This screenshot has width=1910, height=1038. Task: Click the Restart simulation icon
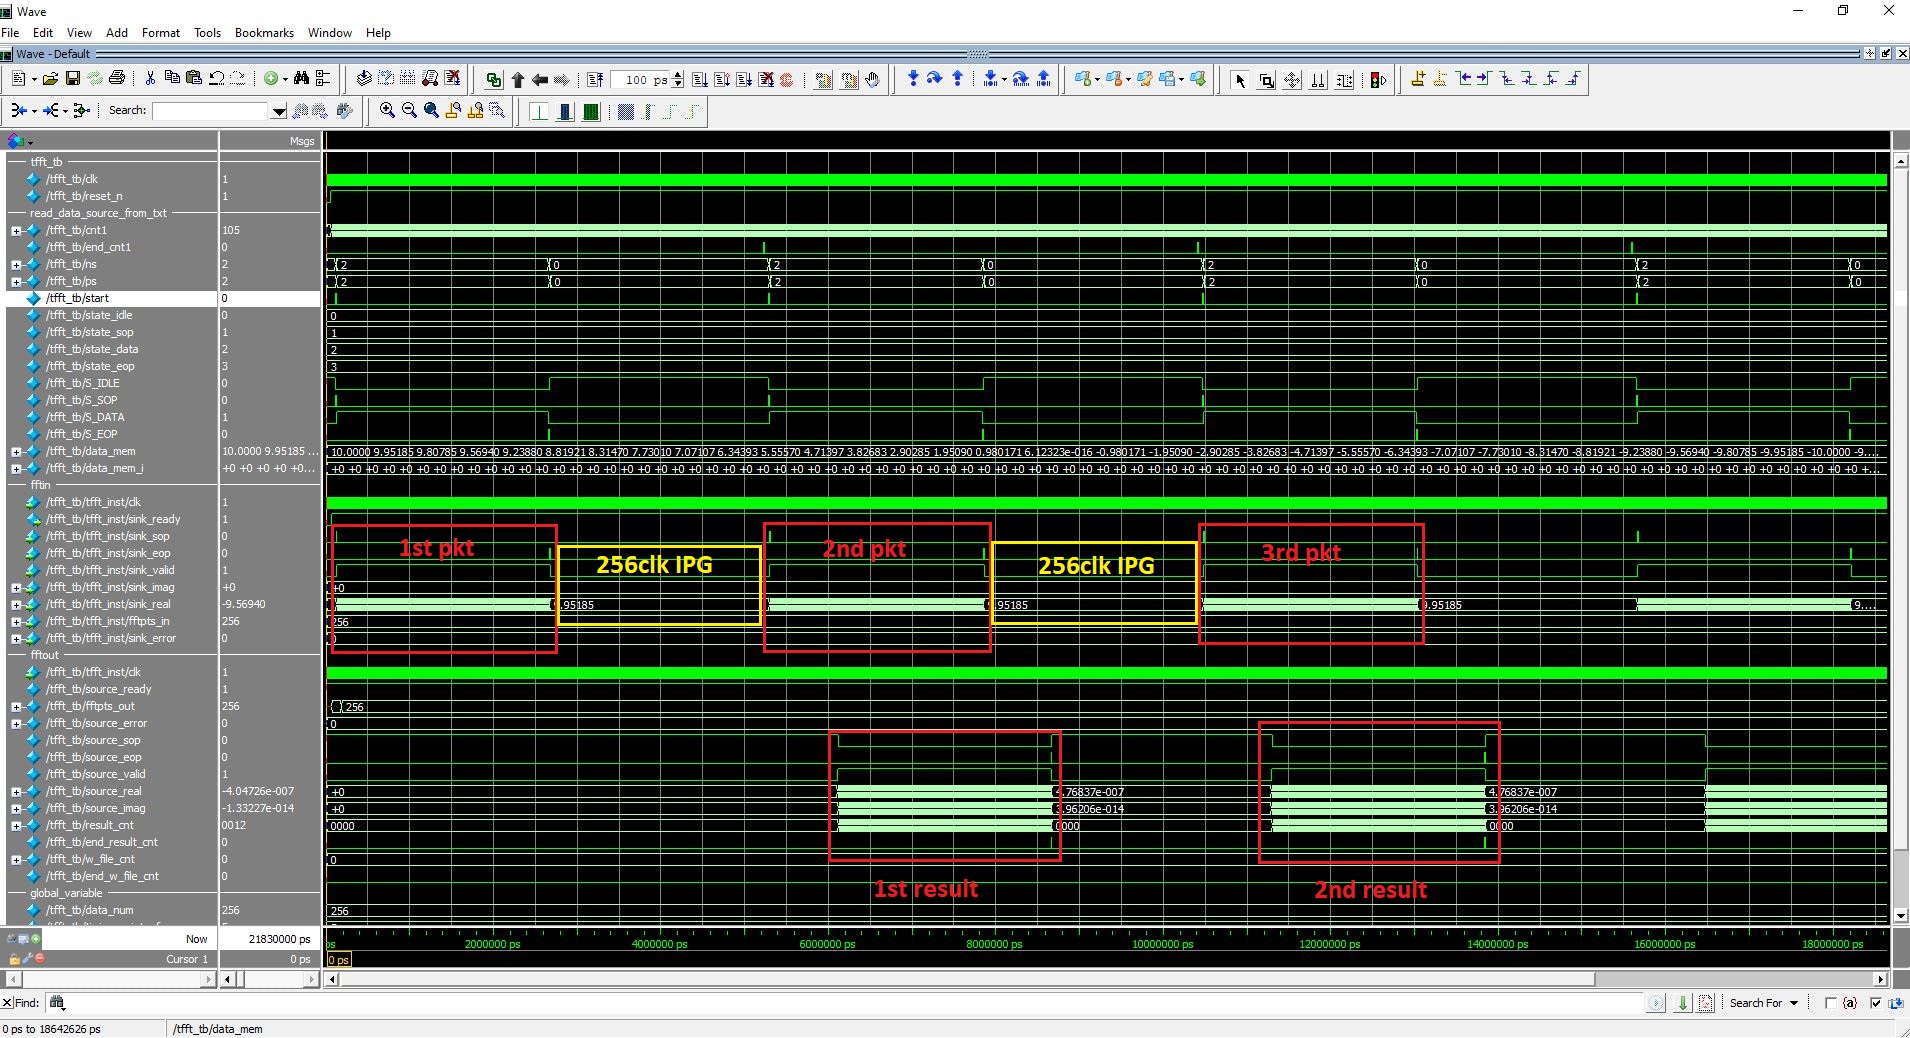595,80
